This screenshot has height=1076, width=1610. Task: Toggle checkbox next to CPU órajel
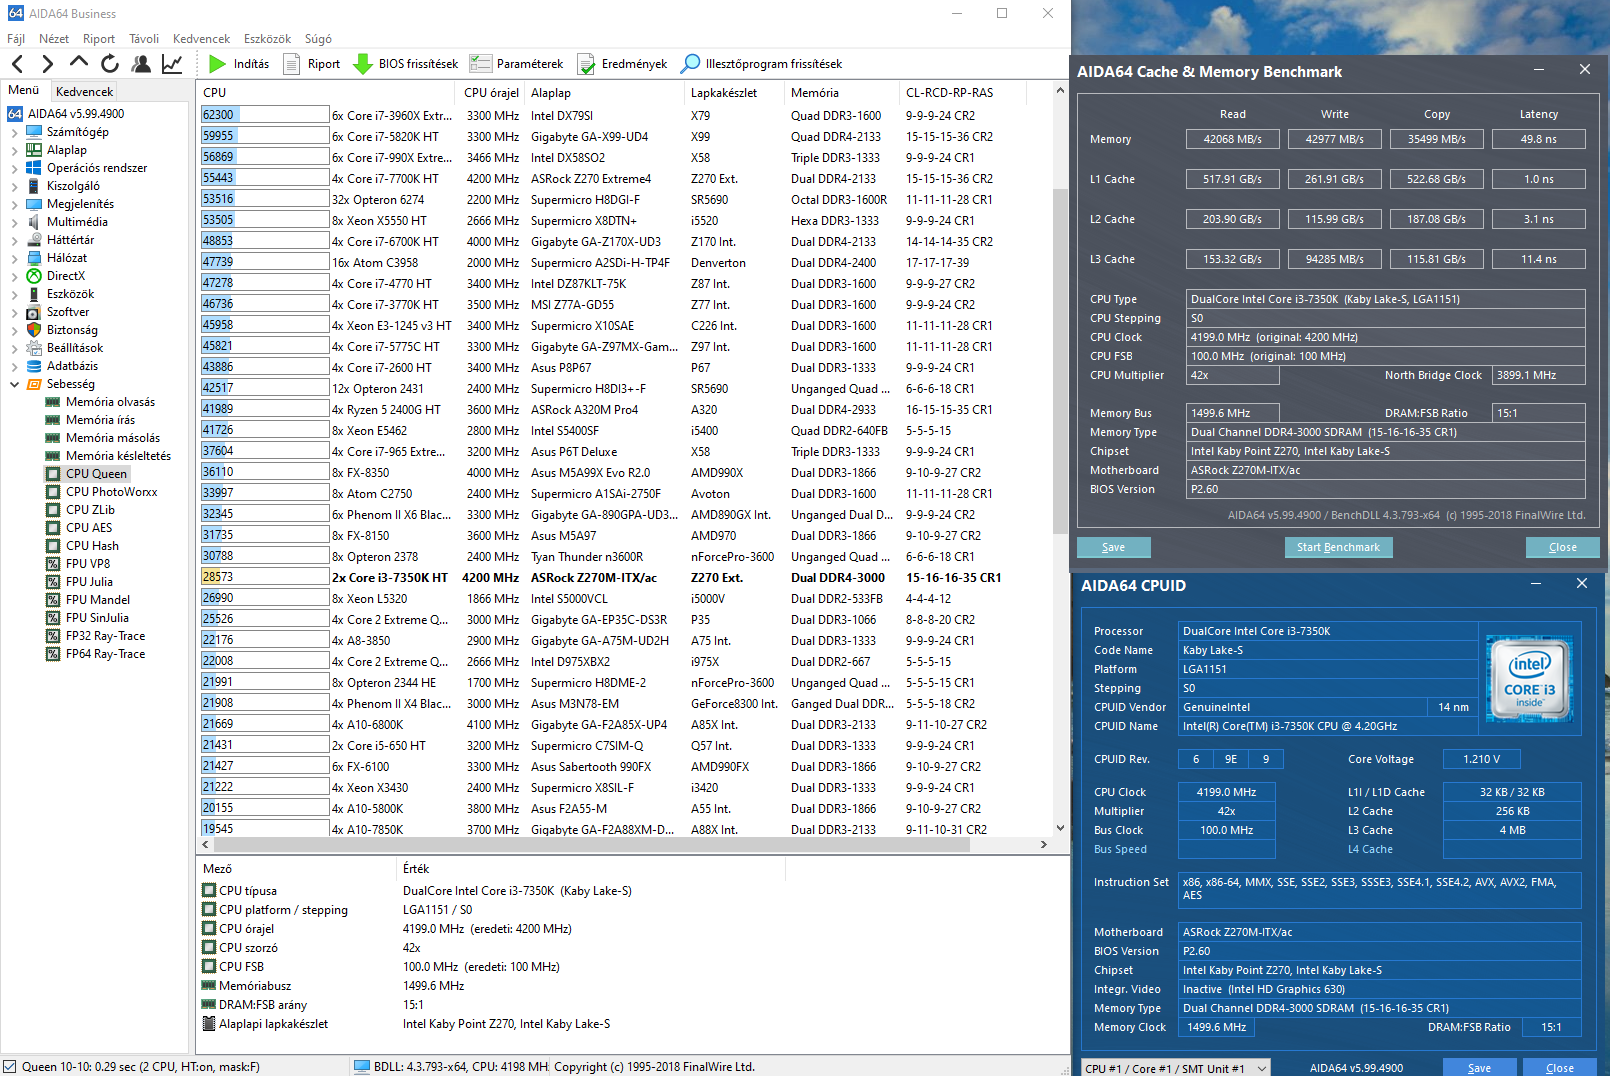point(209,928)
